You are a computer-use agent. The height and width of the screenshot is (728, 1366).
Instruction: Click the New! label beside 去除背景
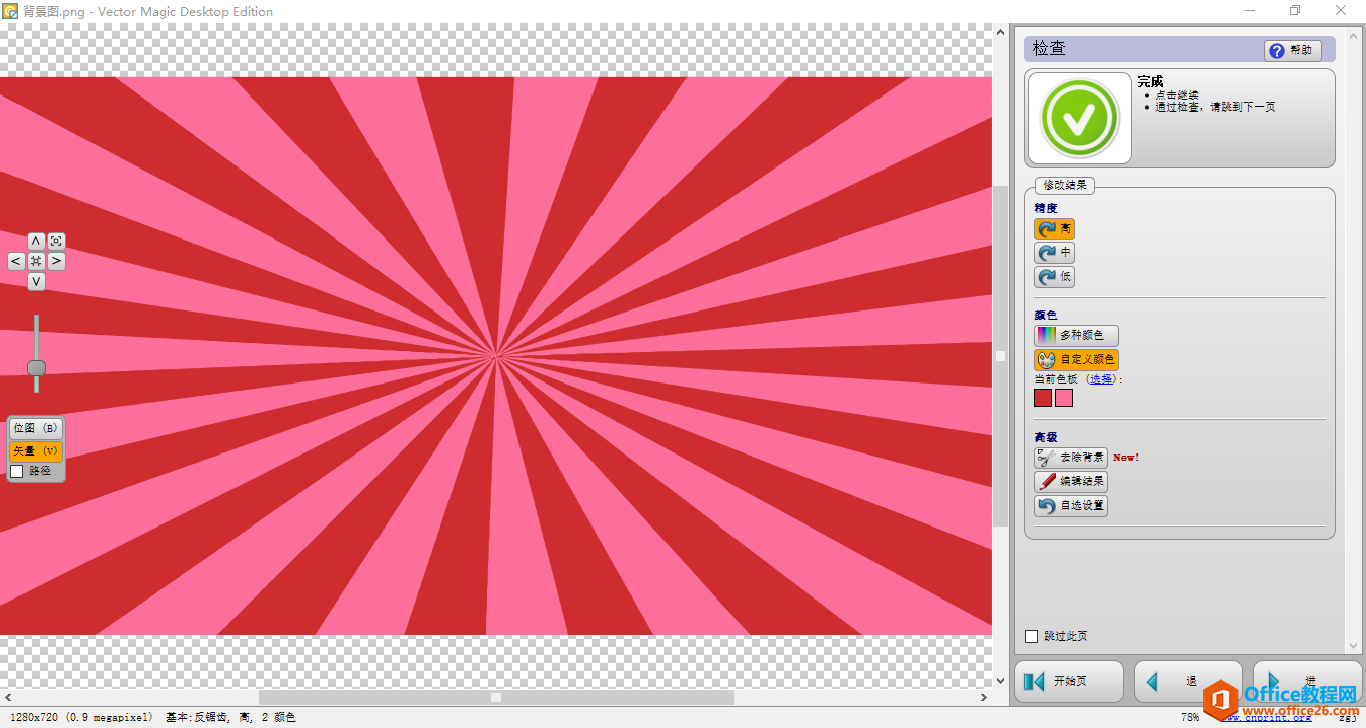click(x=1126, y=458)
